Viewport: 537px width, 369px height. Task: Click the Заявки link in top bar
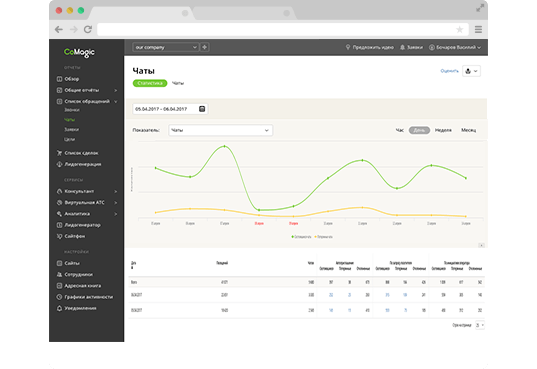pyautogui.click(x=415, y=47)
